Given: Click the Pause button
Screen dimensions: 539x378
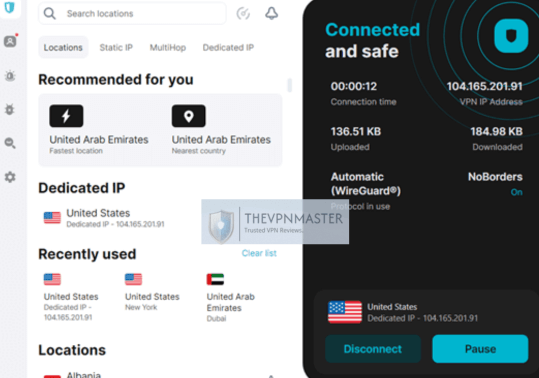Looking at the screenshot, I should point(480,349).
